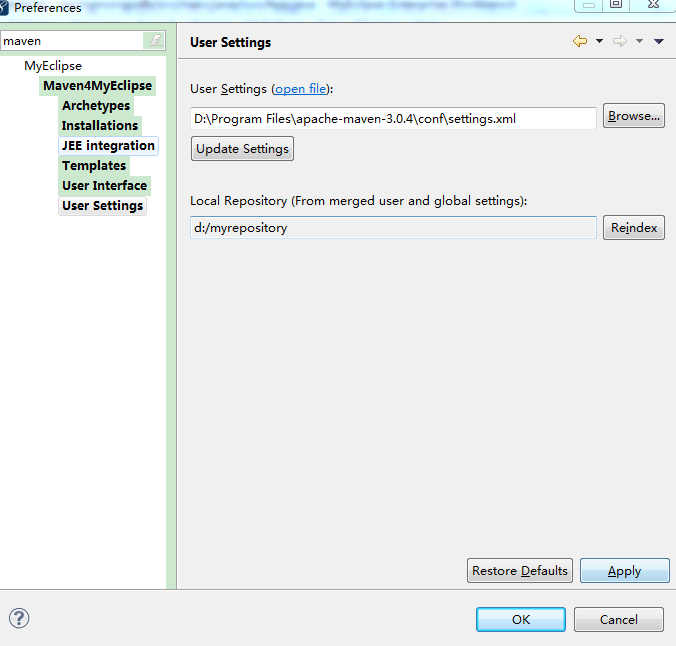Open the back history dropdown arrow
676x646 pixels.
pos(599,41)
